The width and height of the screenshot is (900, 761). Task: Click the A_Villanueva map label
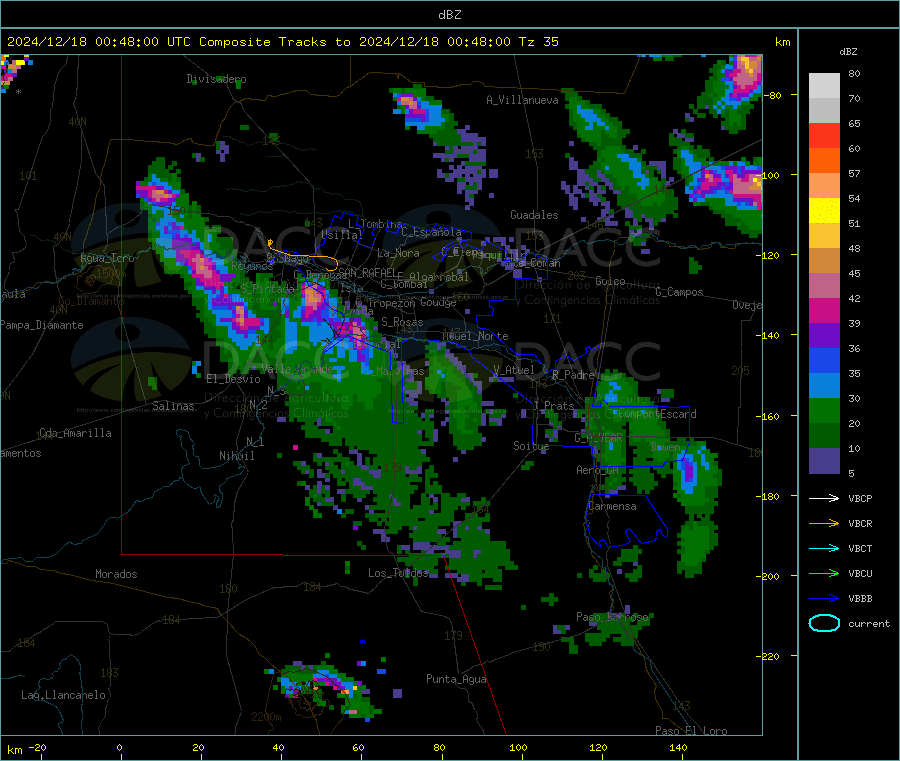(522, 100)
